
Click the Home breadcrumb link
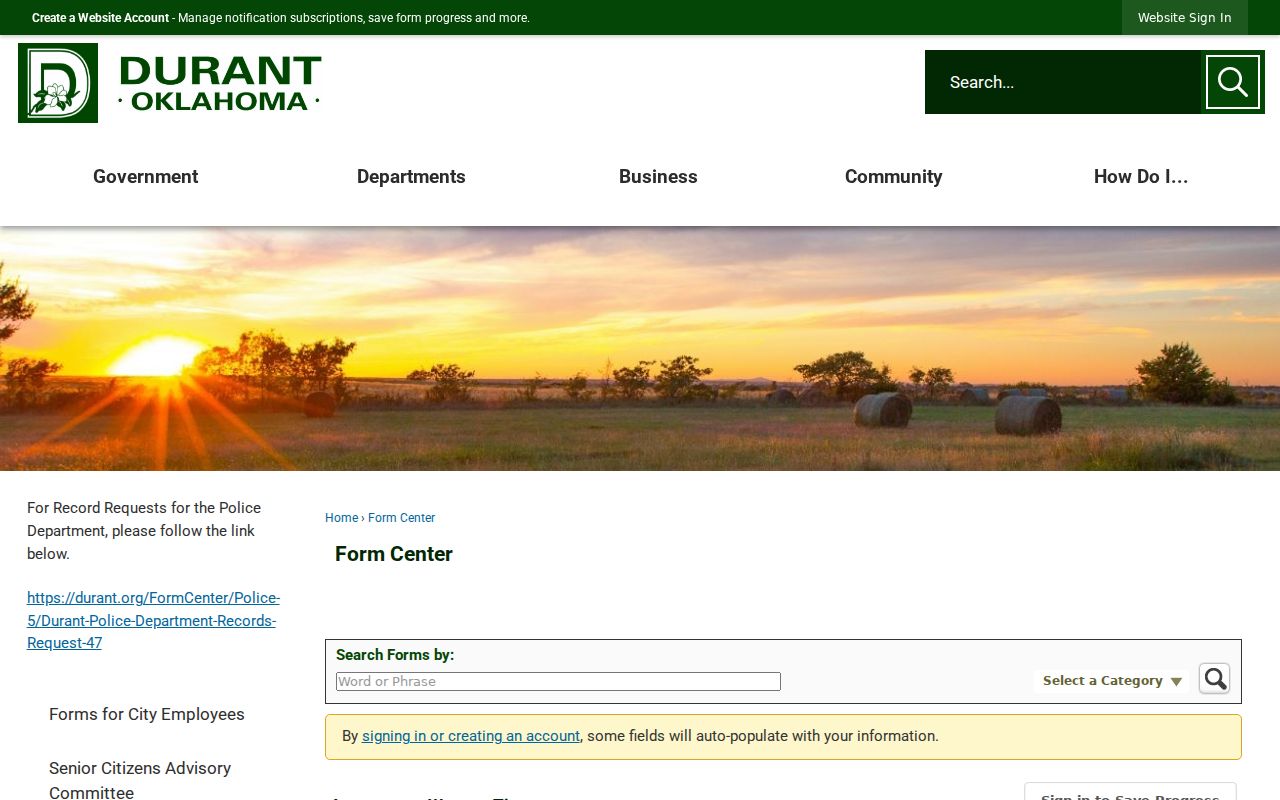point(341,518)
